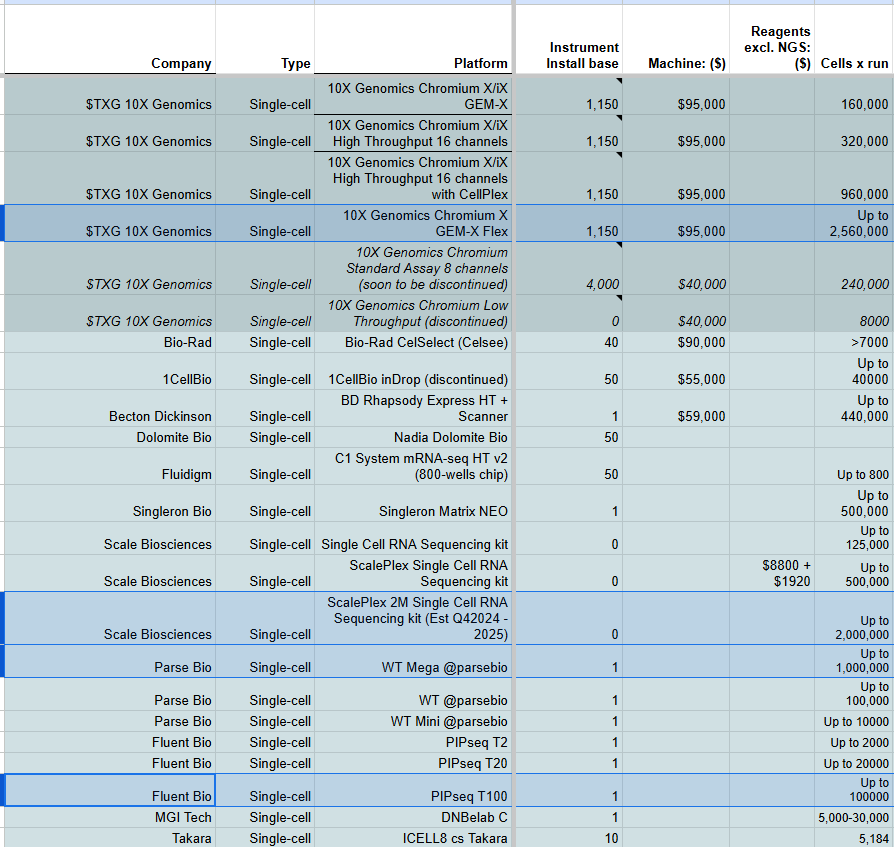The width and height of the screenshot is (894, 847).
Task: Select the Fluidigm company cell
Action: (110, 467)
